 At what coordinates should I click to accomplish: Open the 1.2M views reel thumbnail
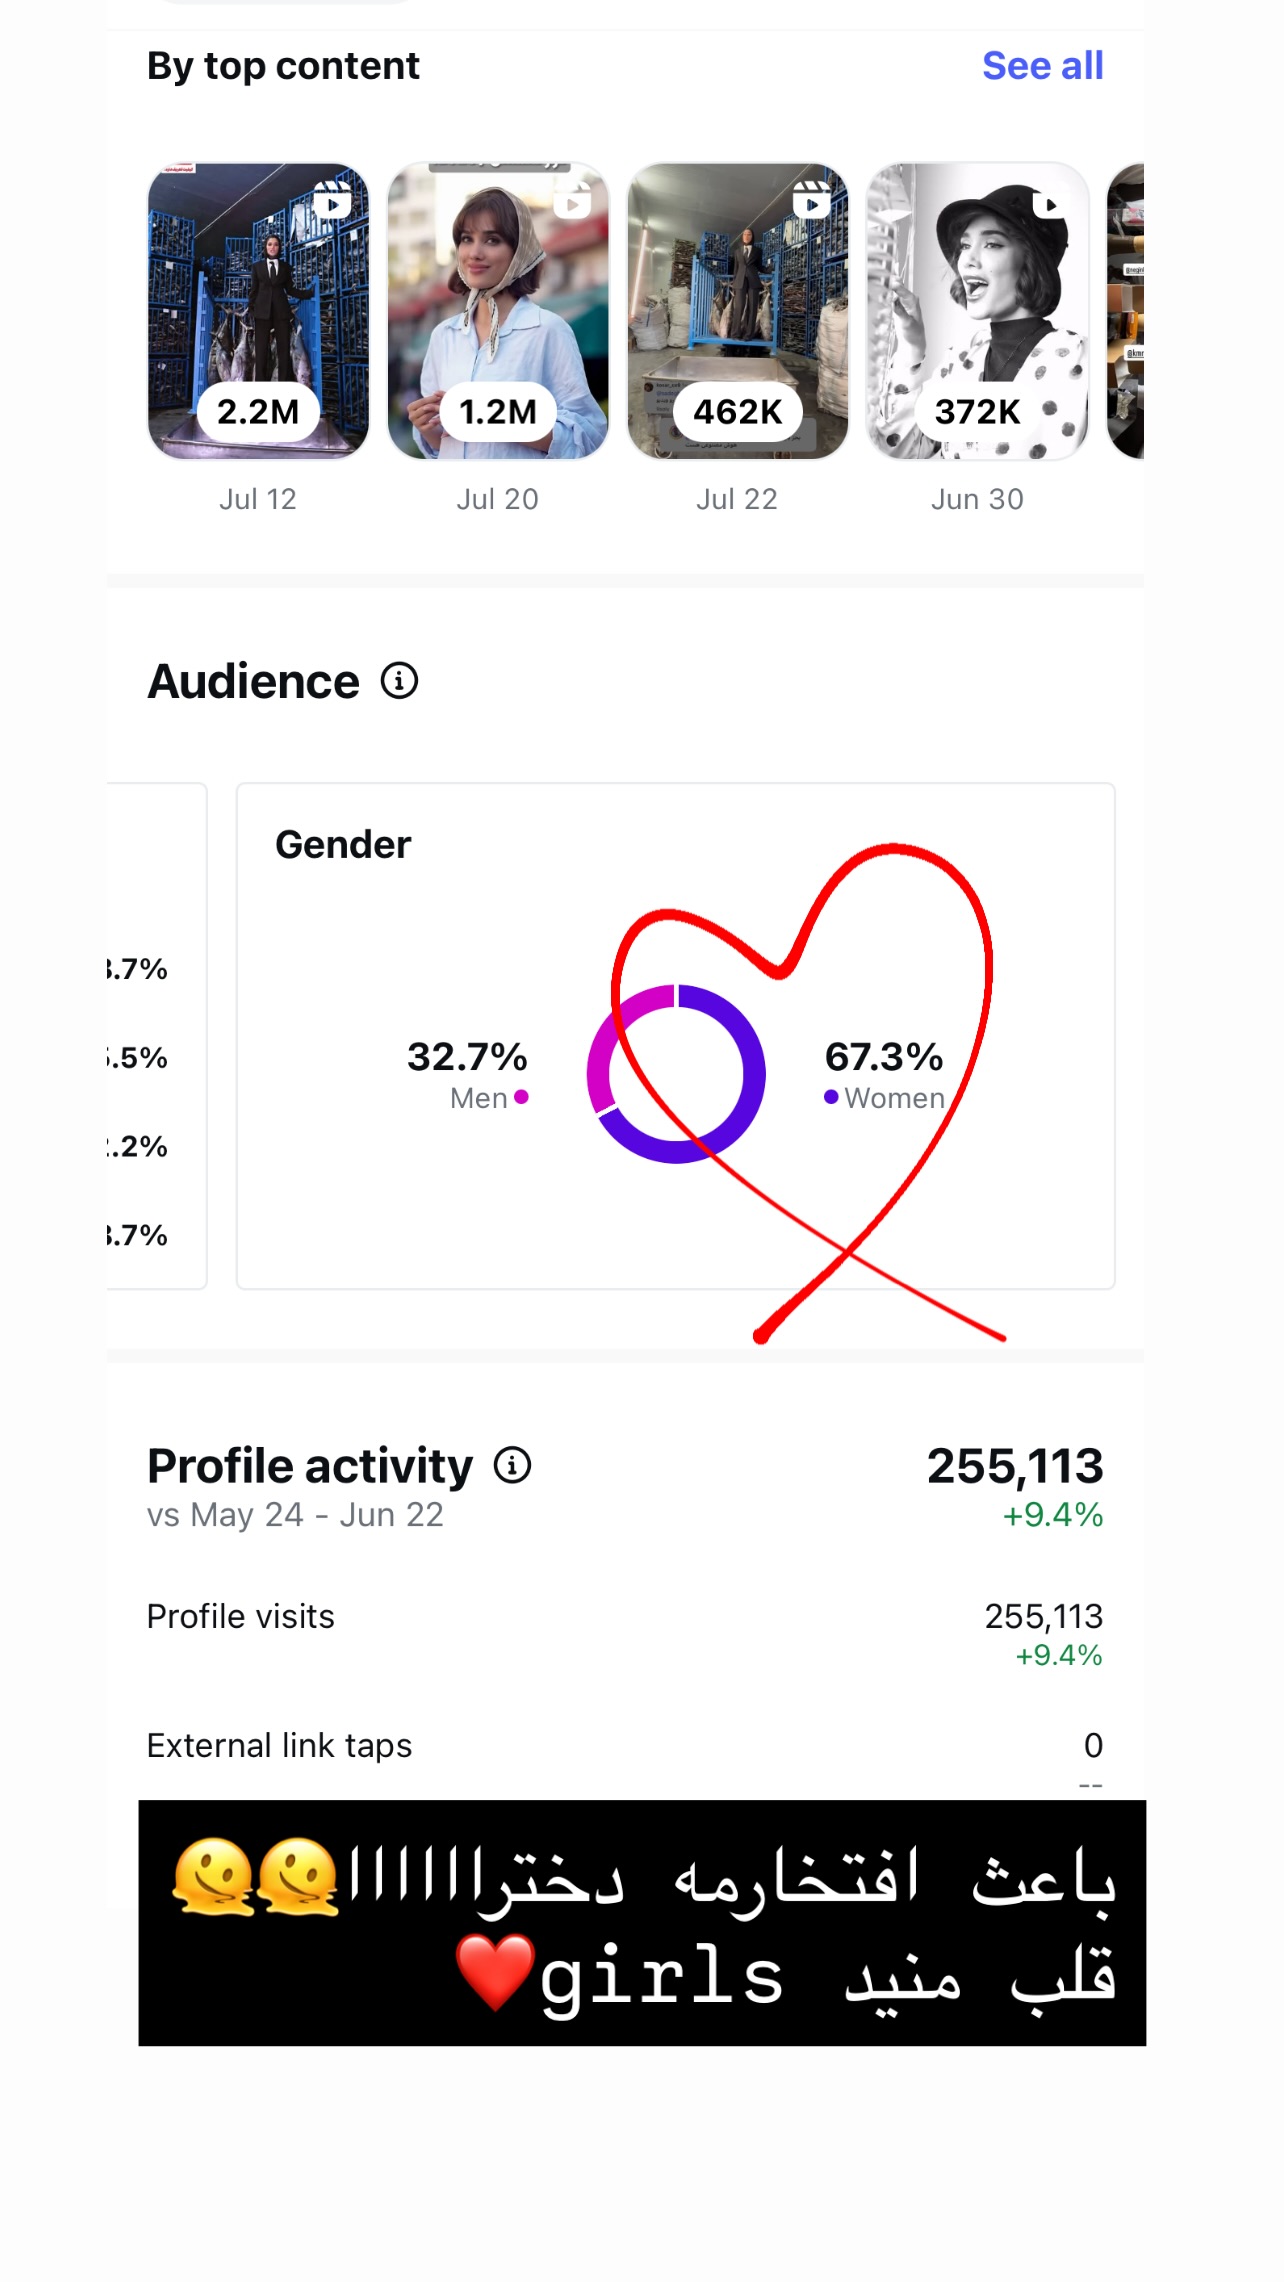point(498,311)
